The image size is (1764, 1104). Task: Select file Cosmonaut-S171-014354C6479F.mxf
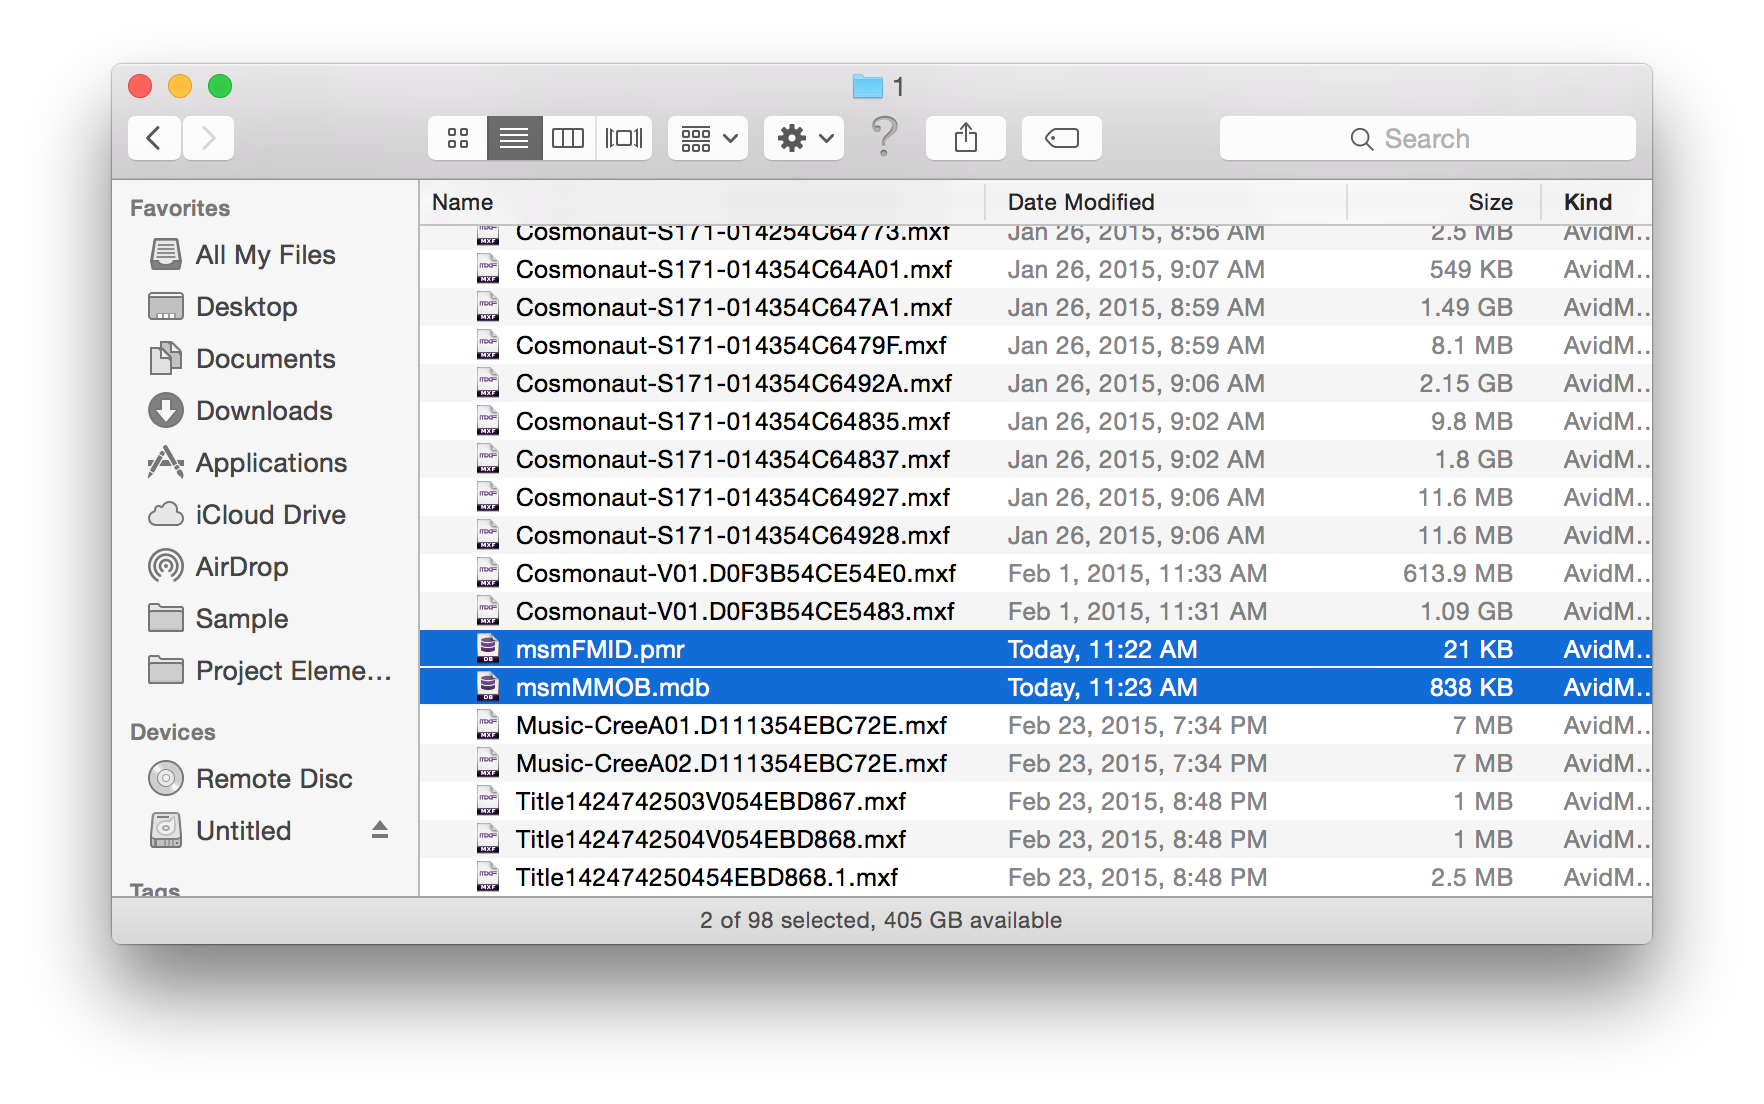[1036, 345]
